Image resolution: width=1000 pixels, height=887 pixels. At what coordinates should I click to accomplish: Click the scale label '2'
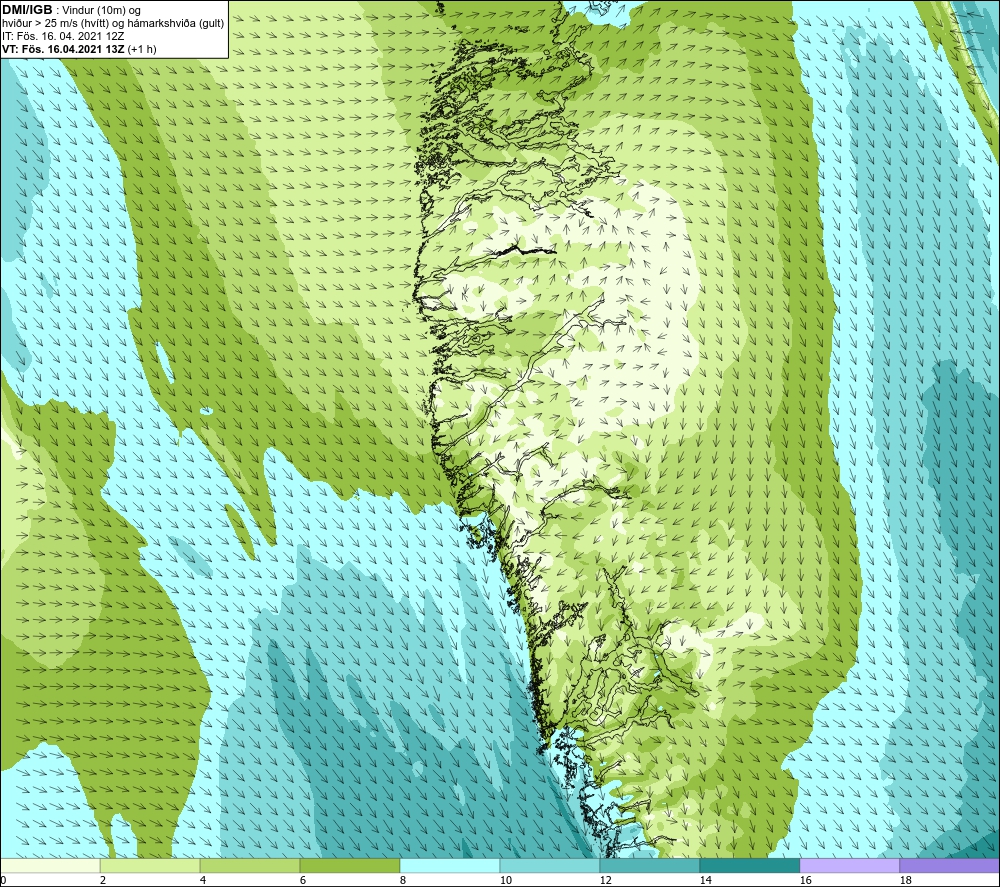pyautogui.click(x=103, y=881)
